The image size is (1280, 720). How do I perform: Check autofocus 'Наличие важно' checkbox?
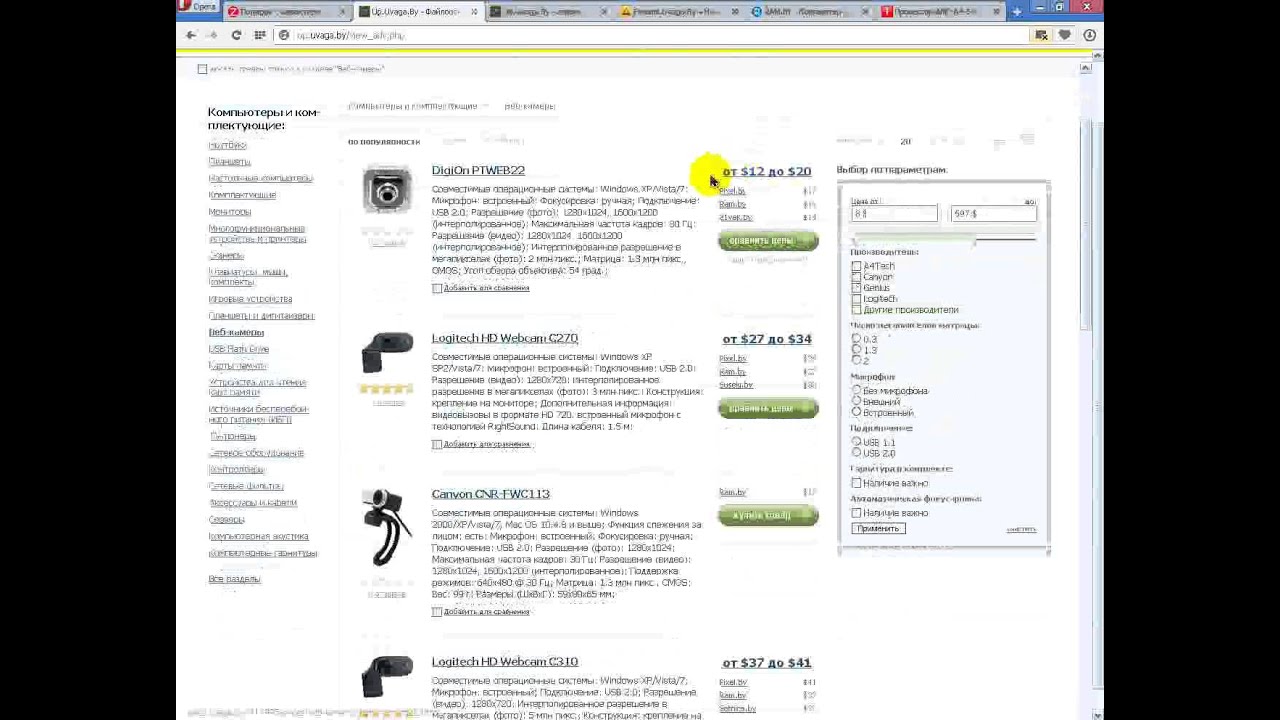point(856,513)
